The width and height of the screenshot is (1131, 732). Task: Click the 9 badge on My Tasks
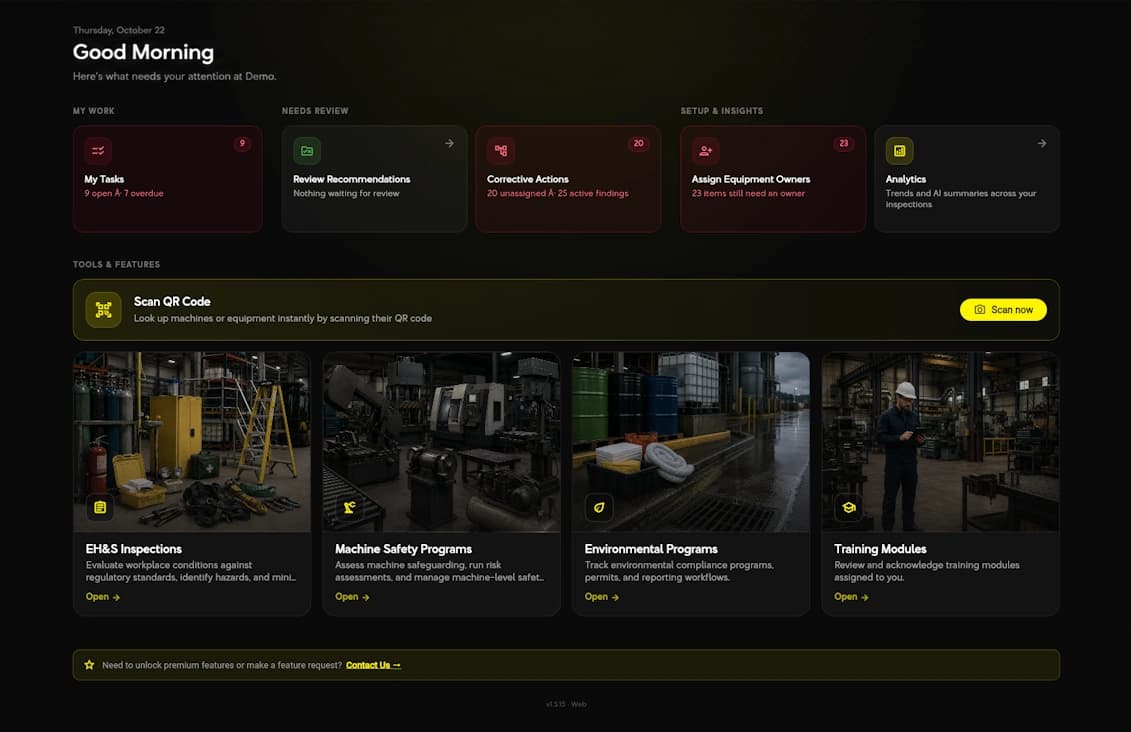coord(242,144)
